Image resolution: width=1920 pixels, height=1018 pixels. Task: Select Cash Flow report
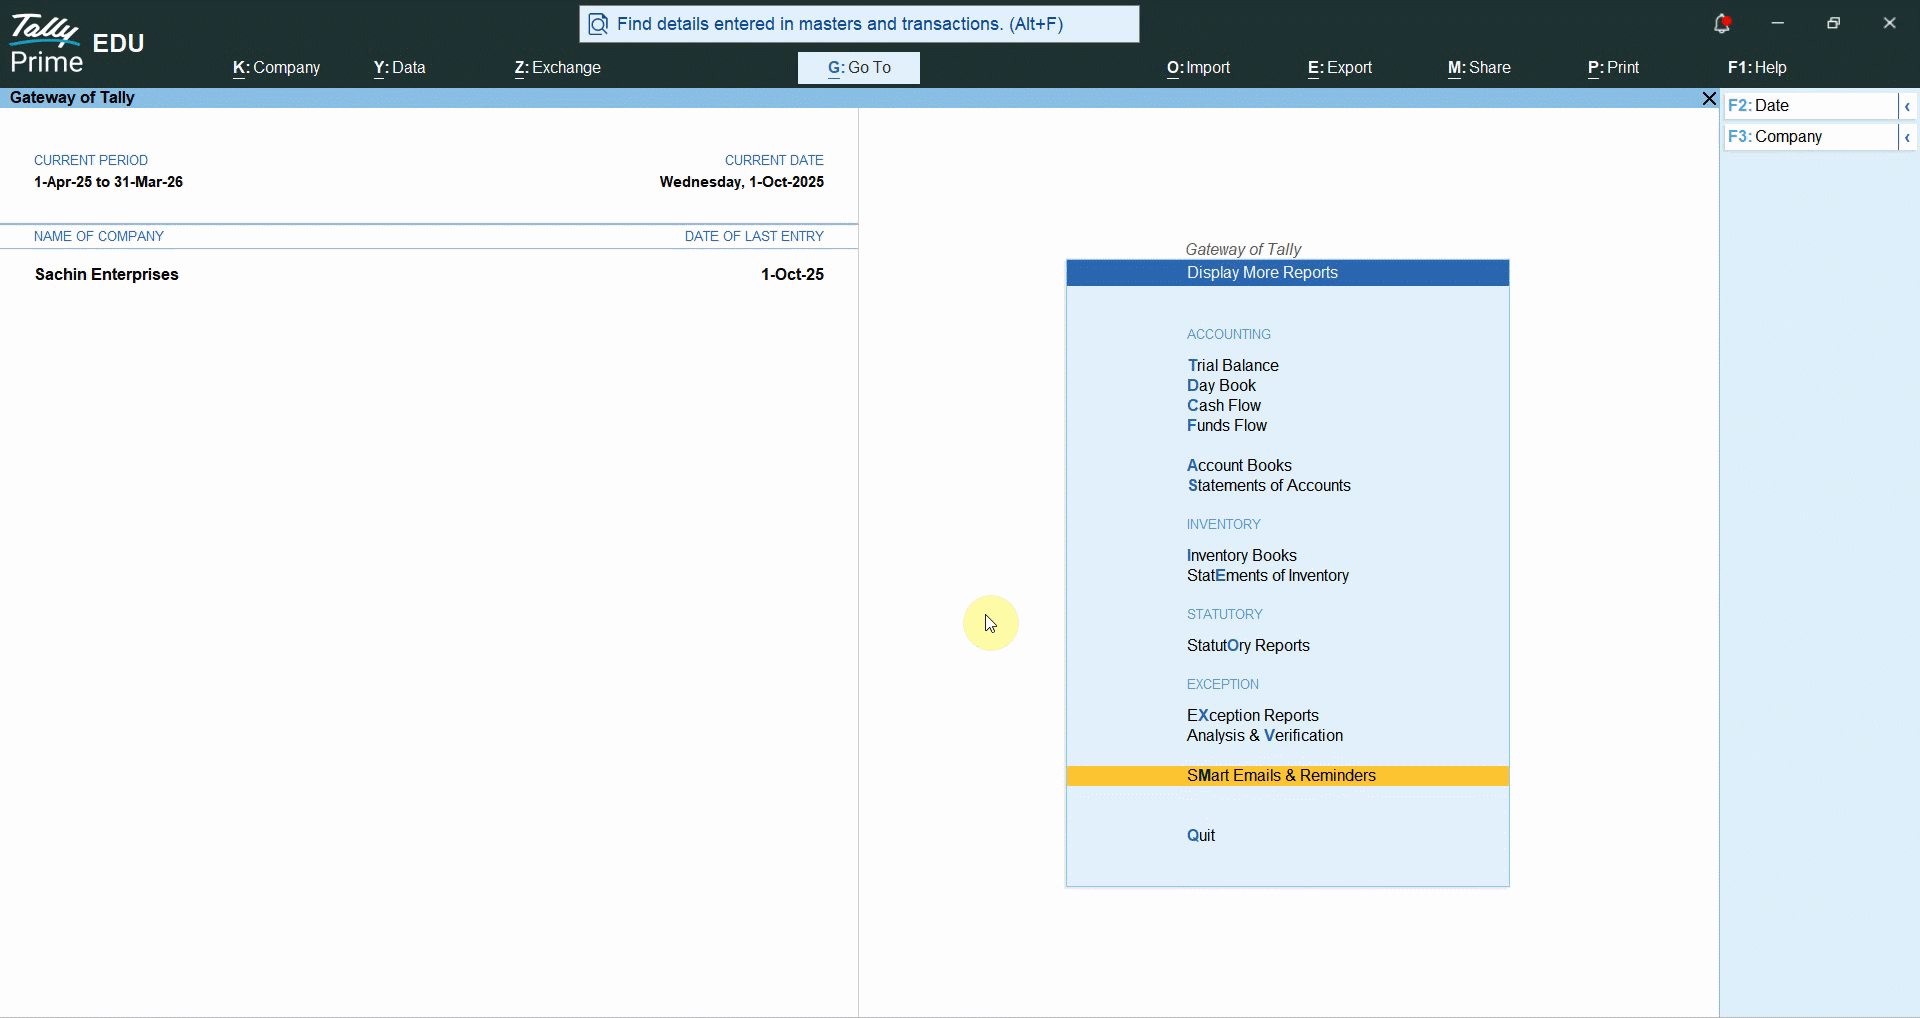click(x=1224, y=406)
